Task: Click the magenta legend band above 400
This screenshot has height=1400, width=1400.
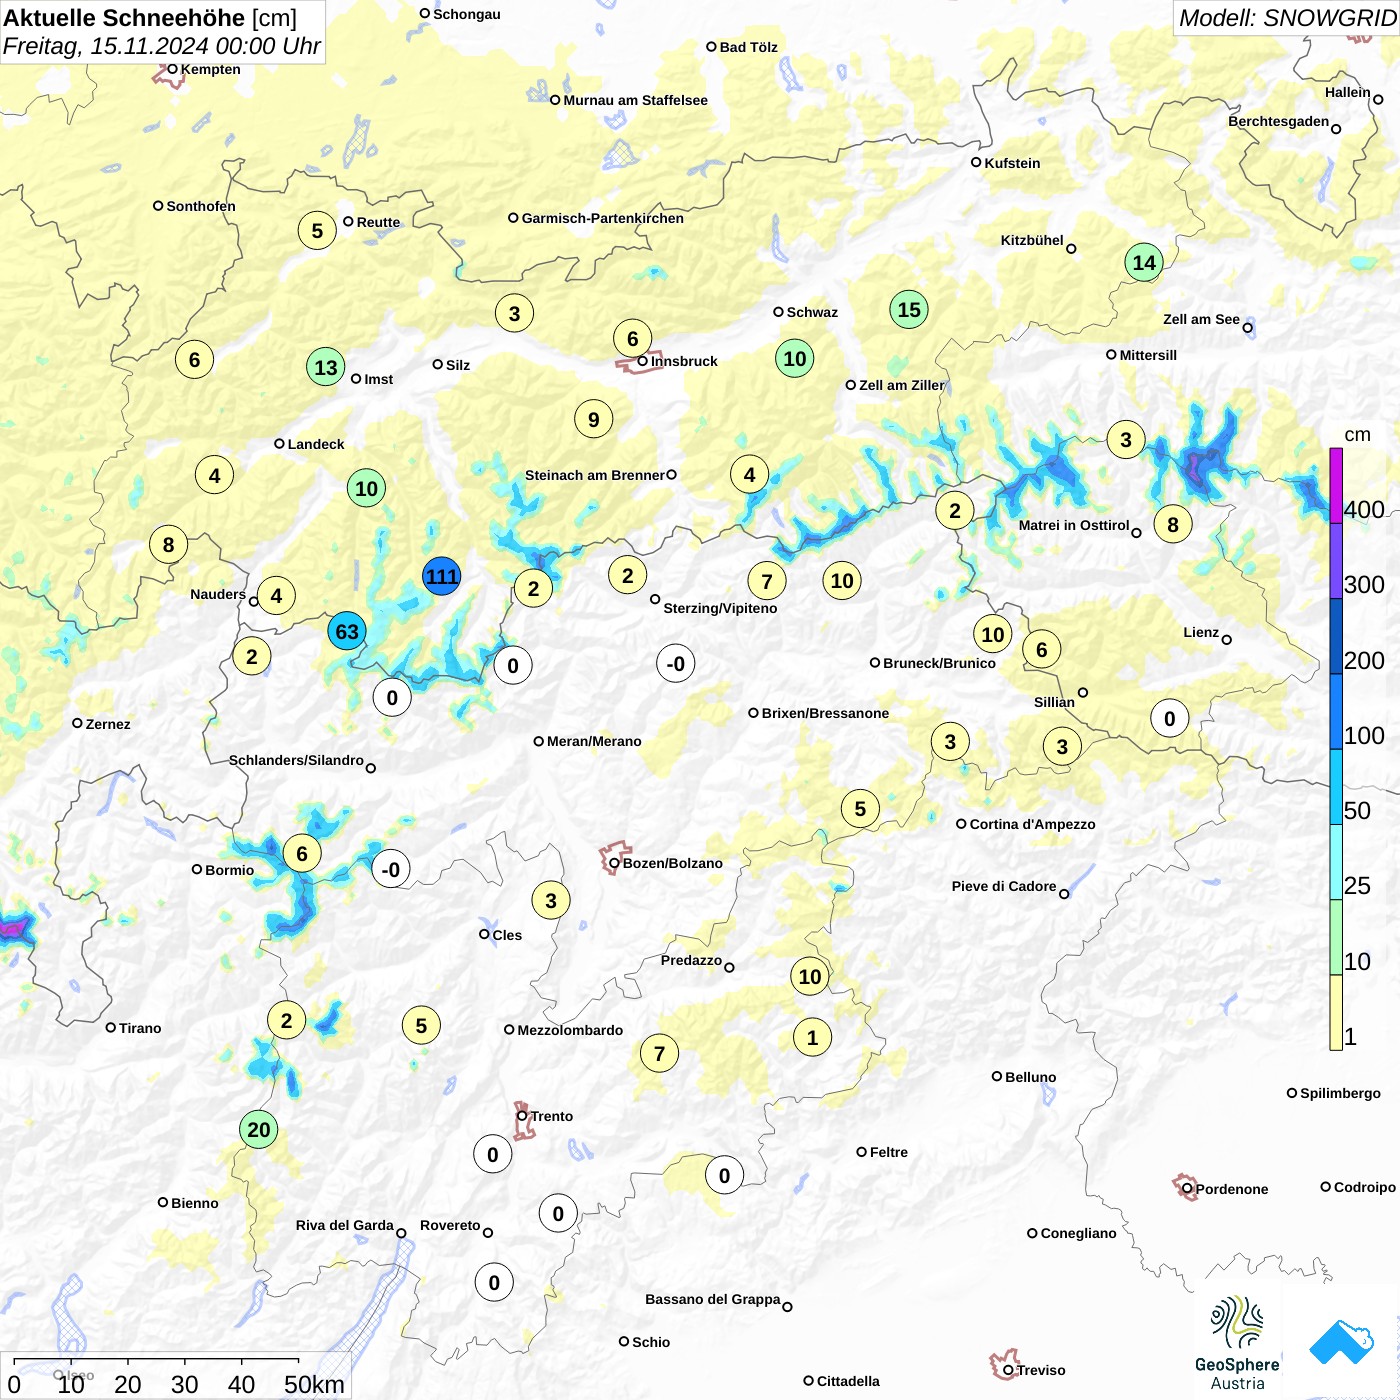Action: tap(1336, 485)
